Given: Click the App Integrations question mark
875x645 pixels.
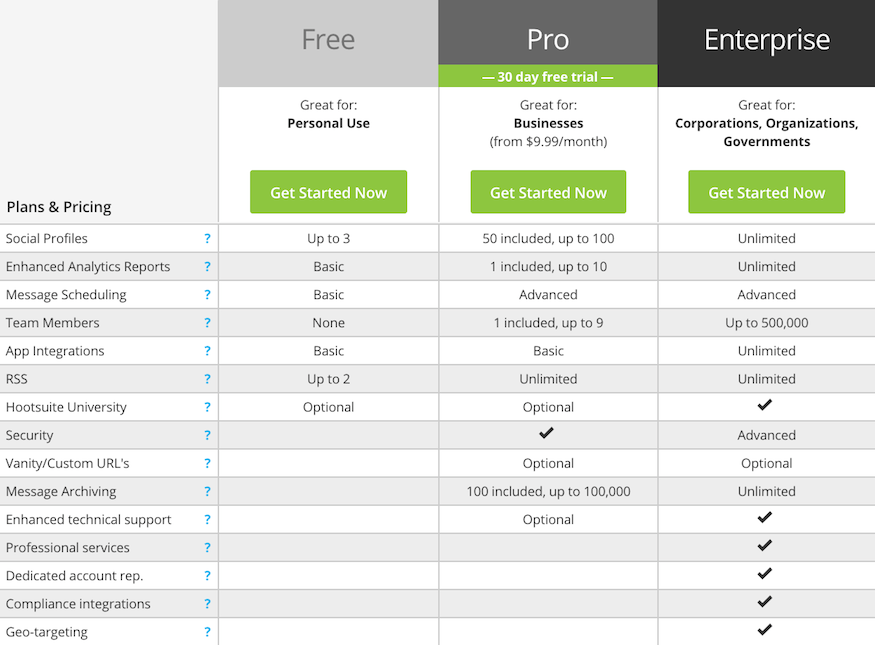Looking at the screenshot, I should pyautogui.click(x=207, y=350).
